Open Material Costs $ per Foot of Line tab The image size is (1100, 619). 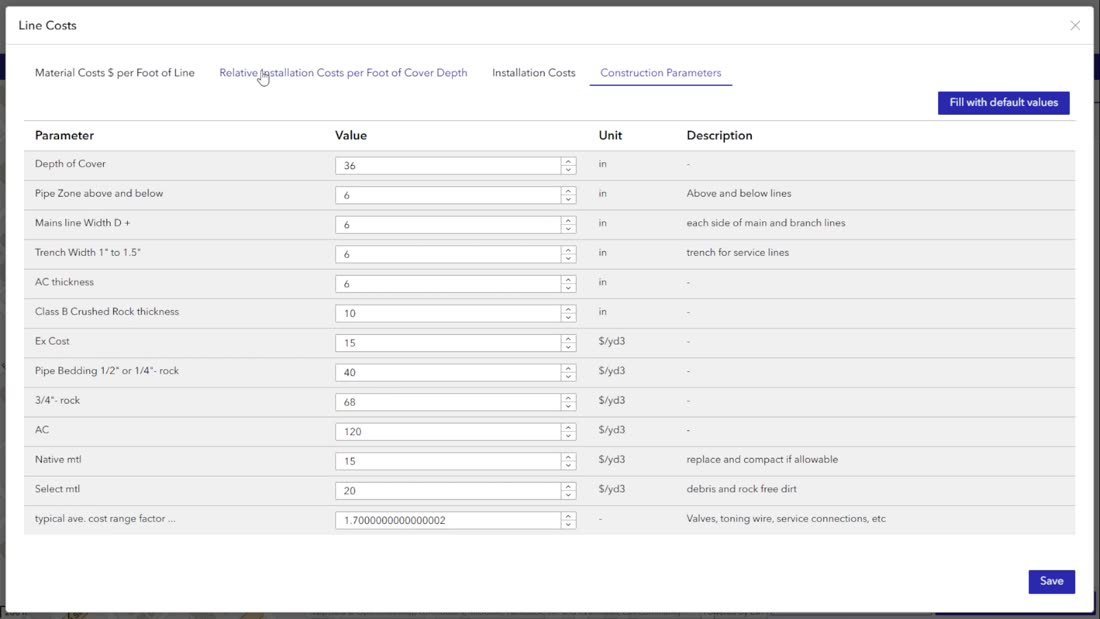[114, 73]
